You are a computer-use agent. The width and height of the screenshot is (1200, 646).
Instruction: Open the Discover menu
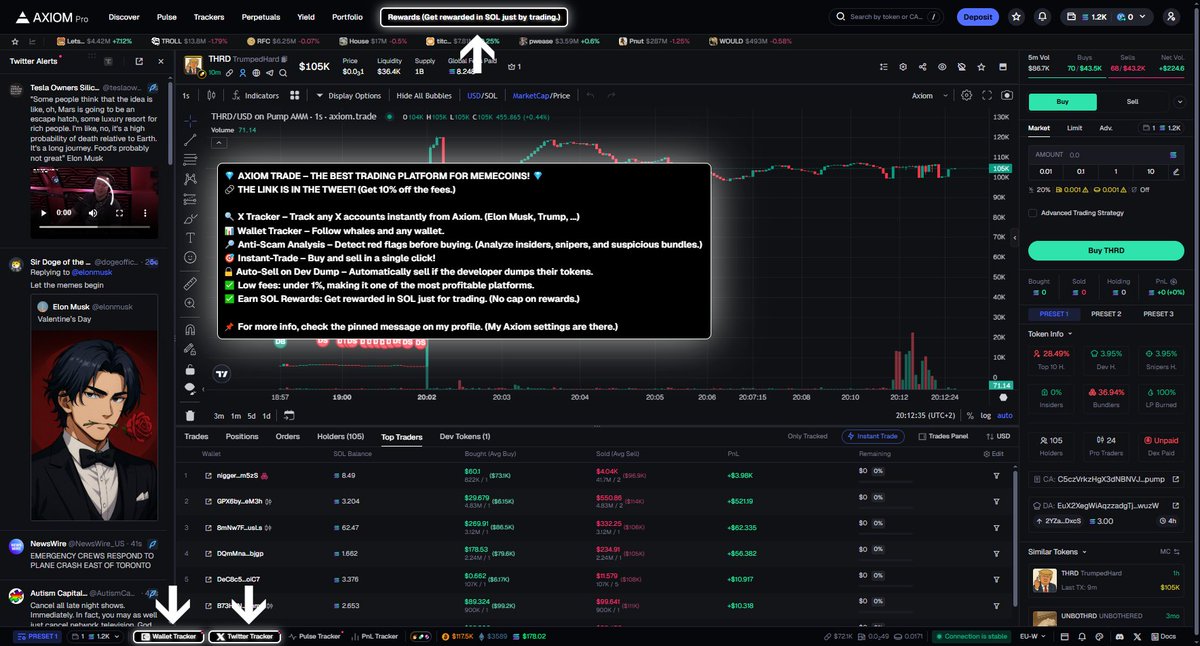pos(124,17)
